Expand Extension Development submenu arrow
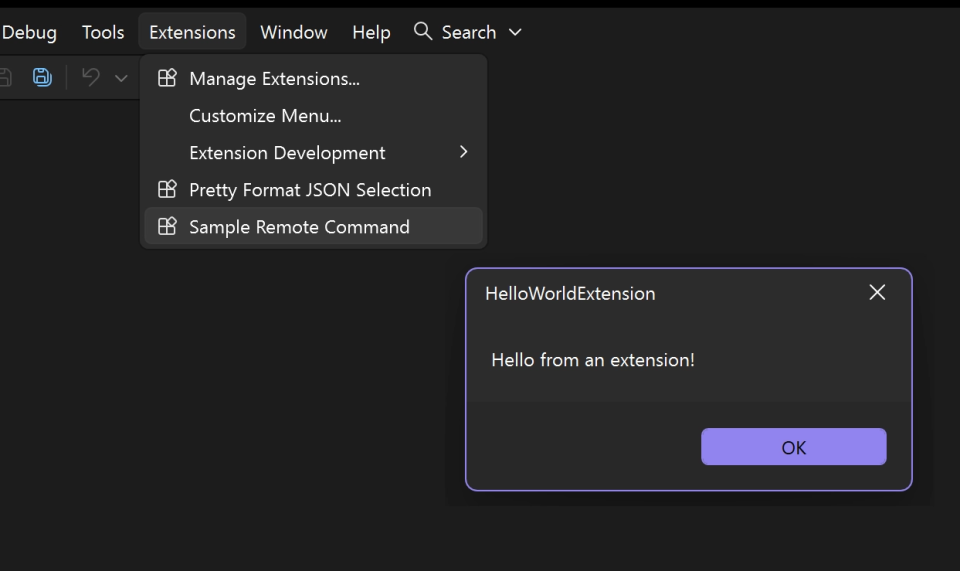Viewport: 960px width, 571px height. tap(463, 152)
